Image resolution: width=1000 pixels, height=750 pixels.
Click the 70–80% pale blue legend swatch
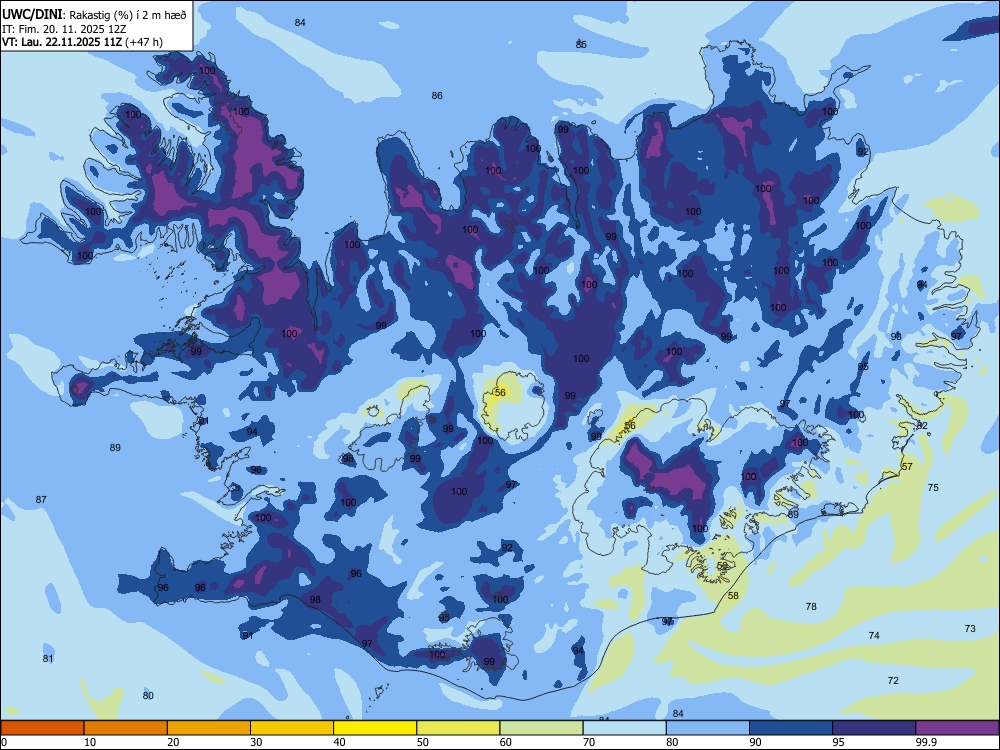point(624,728)
